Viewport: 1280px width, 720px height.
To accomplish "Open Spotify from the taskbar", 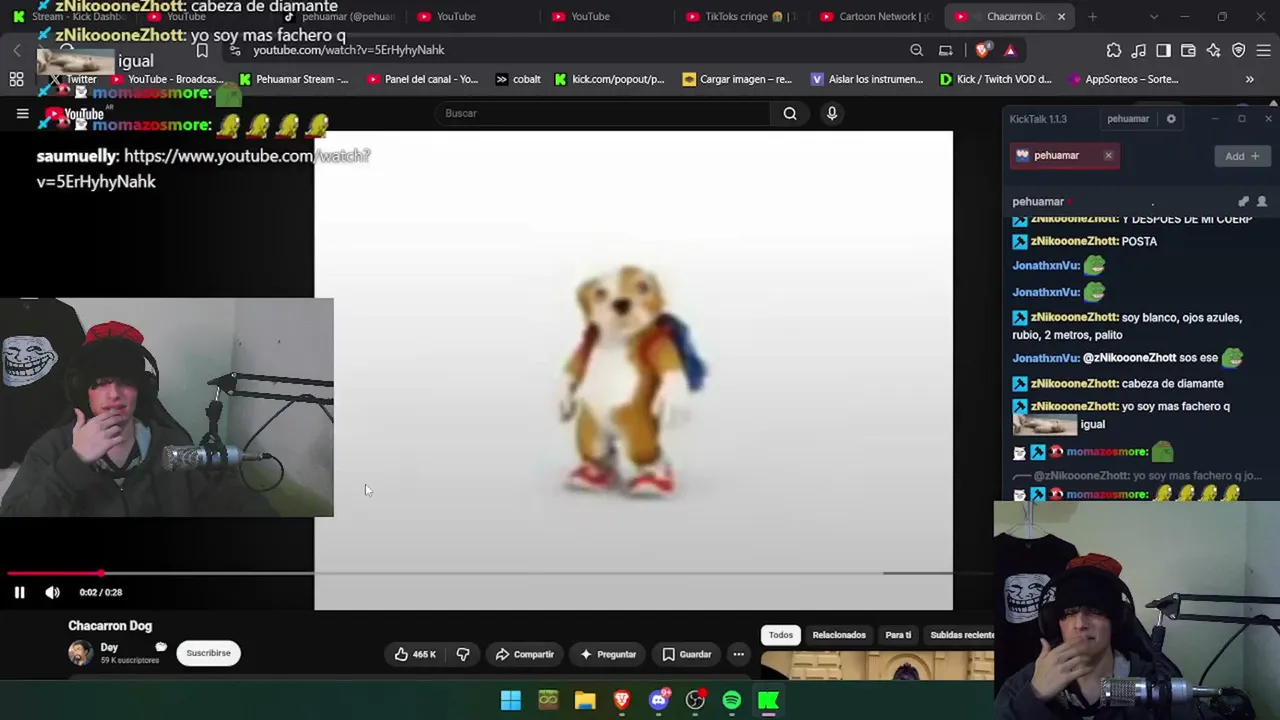I will 732,700.
